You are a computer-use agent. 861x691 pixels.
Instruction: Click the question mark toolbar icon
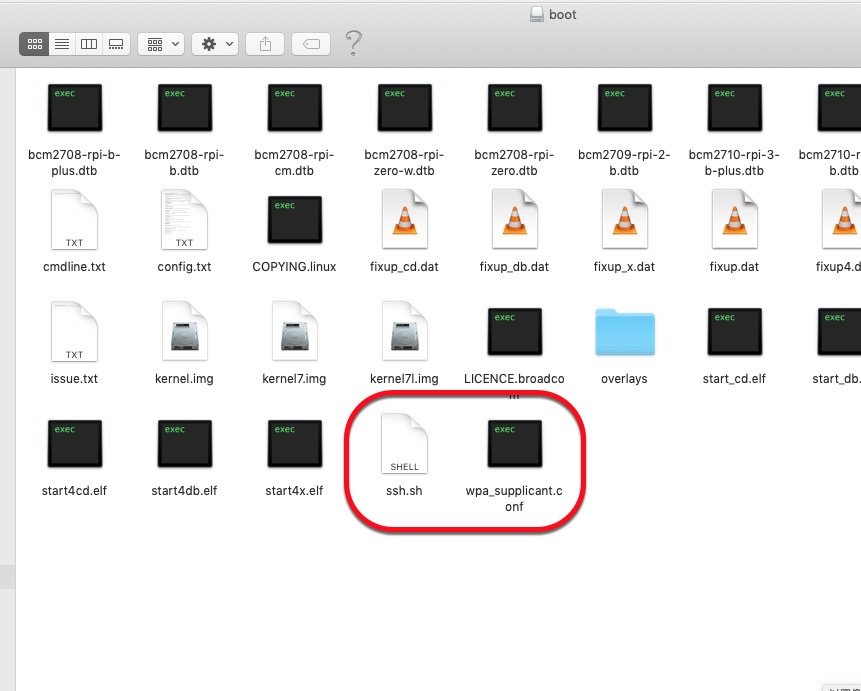coord(354,43)
